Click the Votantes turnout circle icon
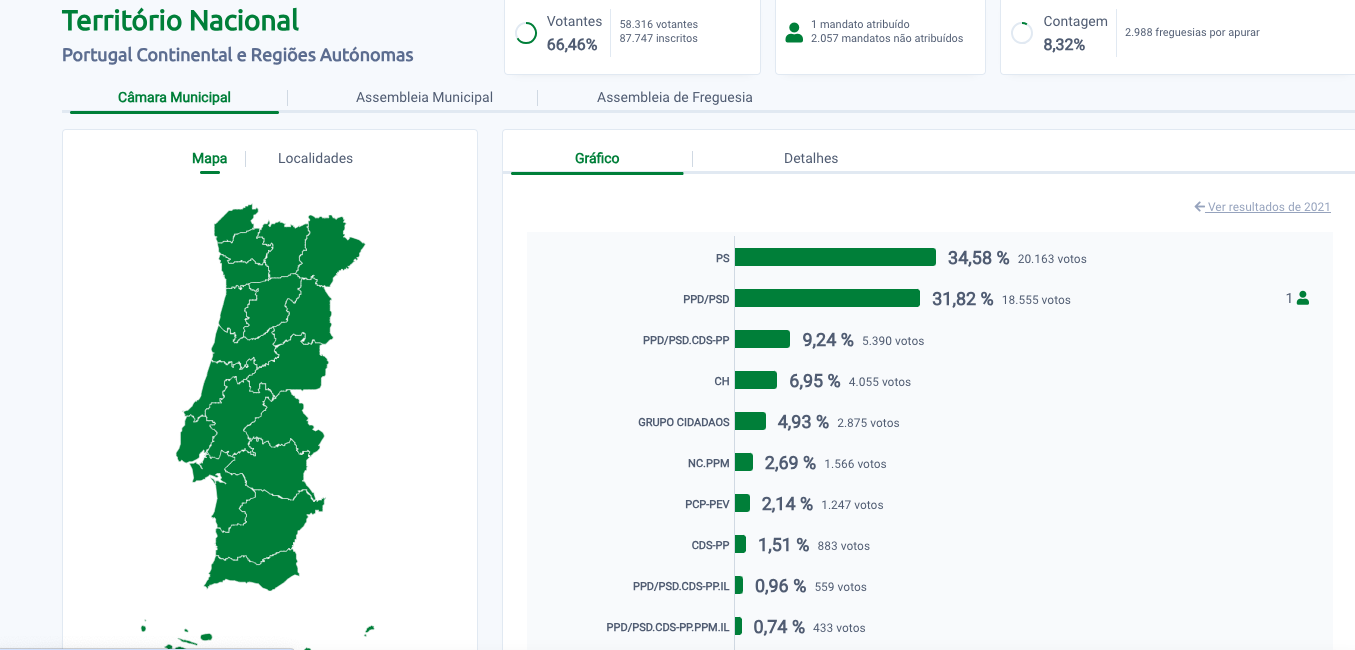The image size is (1355, 650). coord(526,33)
